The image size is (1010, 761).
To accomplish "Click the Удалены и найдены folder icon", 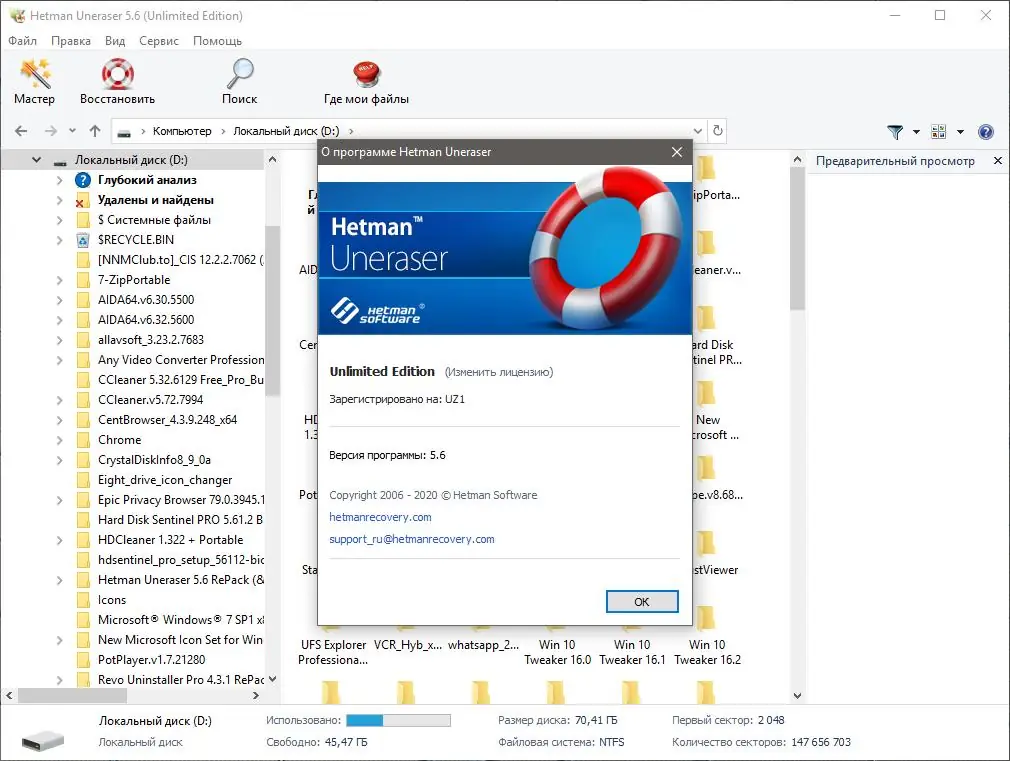I will click(82, 200).
